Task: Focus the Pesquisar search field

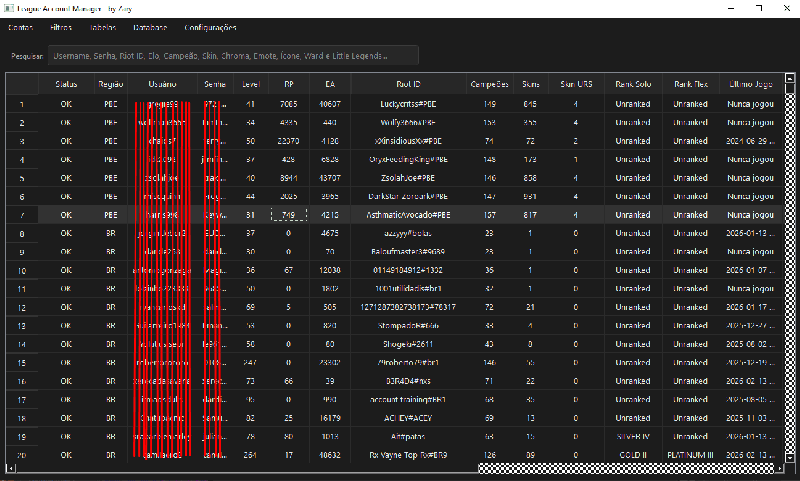Action: (x=232, y=56)
